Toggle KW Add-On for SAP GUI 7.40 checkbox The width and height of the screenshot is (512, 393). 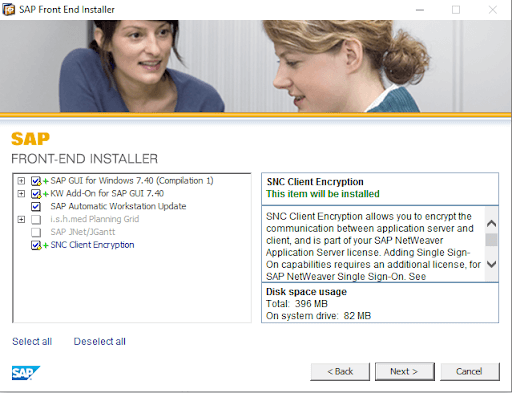(36, 194)
